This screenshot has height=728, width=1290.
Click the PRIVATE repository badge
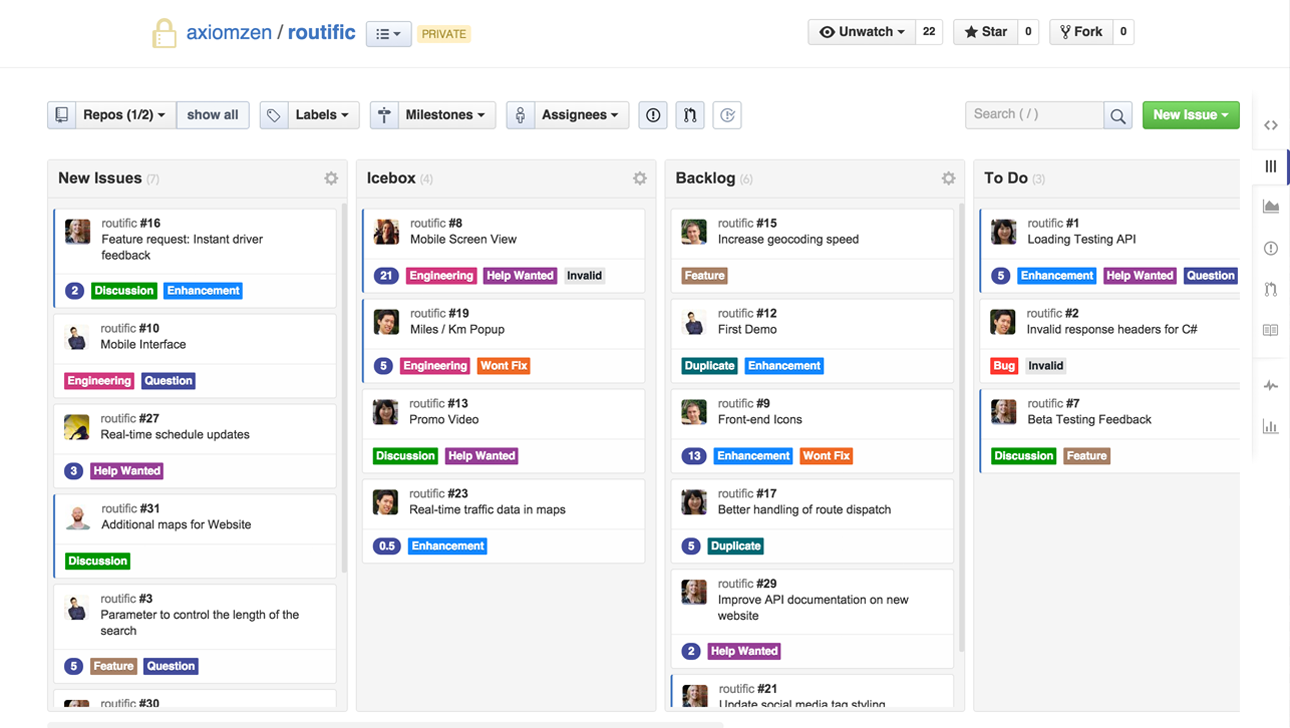(443, 34)
